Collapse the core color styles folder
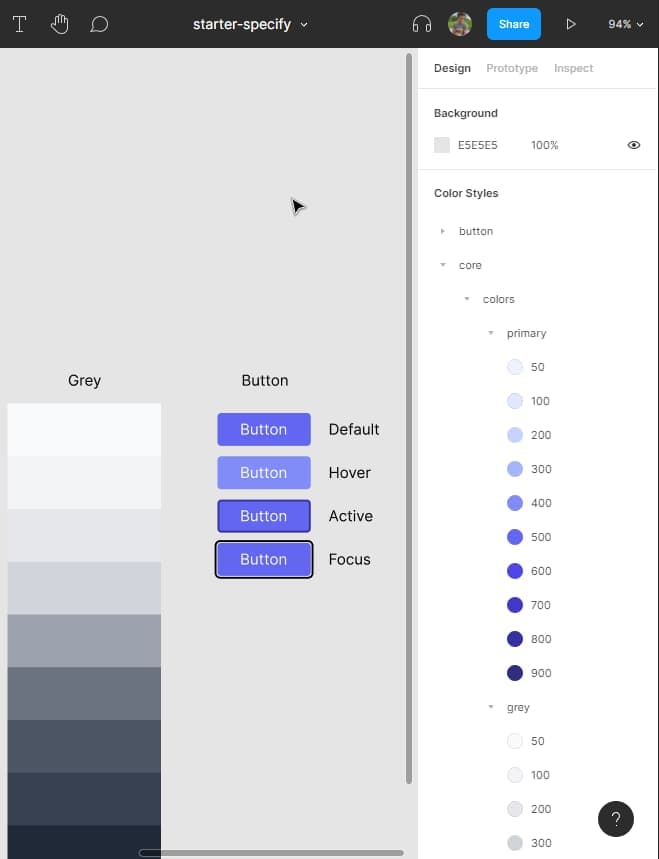The width and height of the screenshot is (659, 859). pyautogui.click(x=443, y=265)
